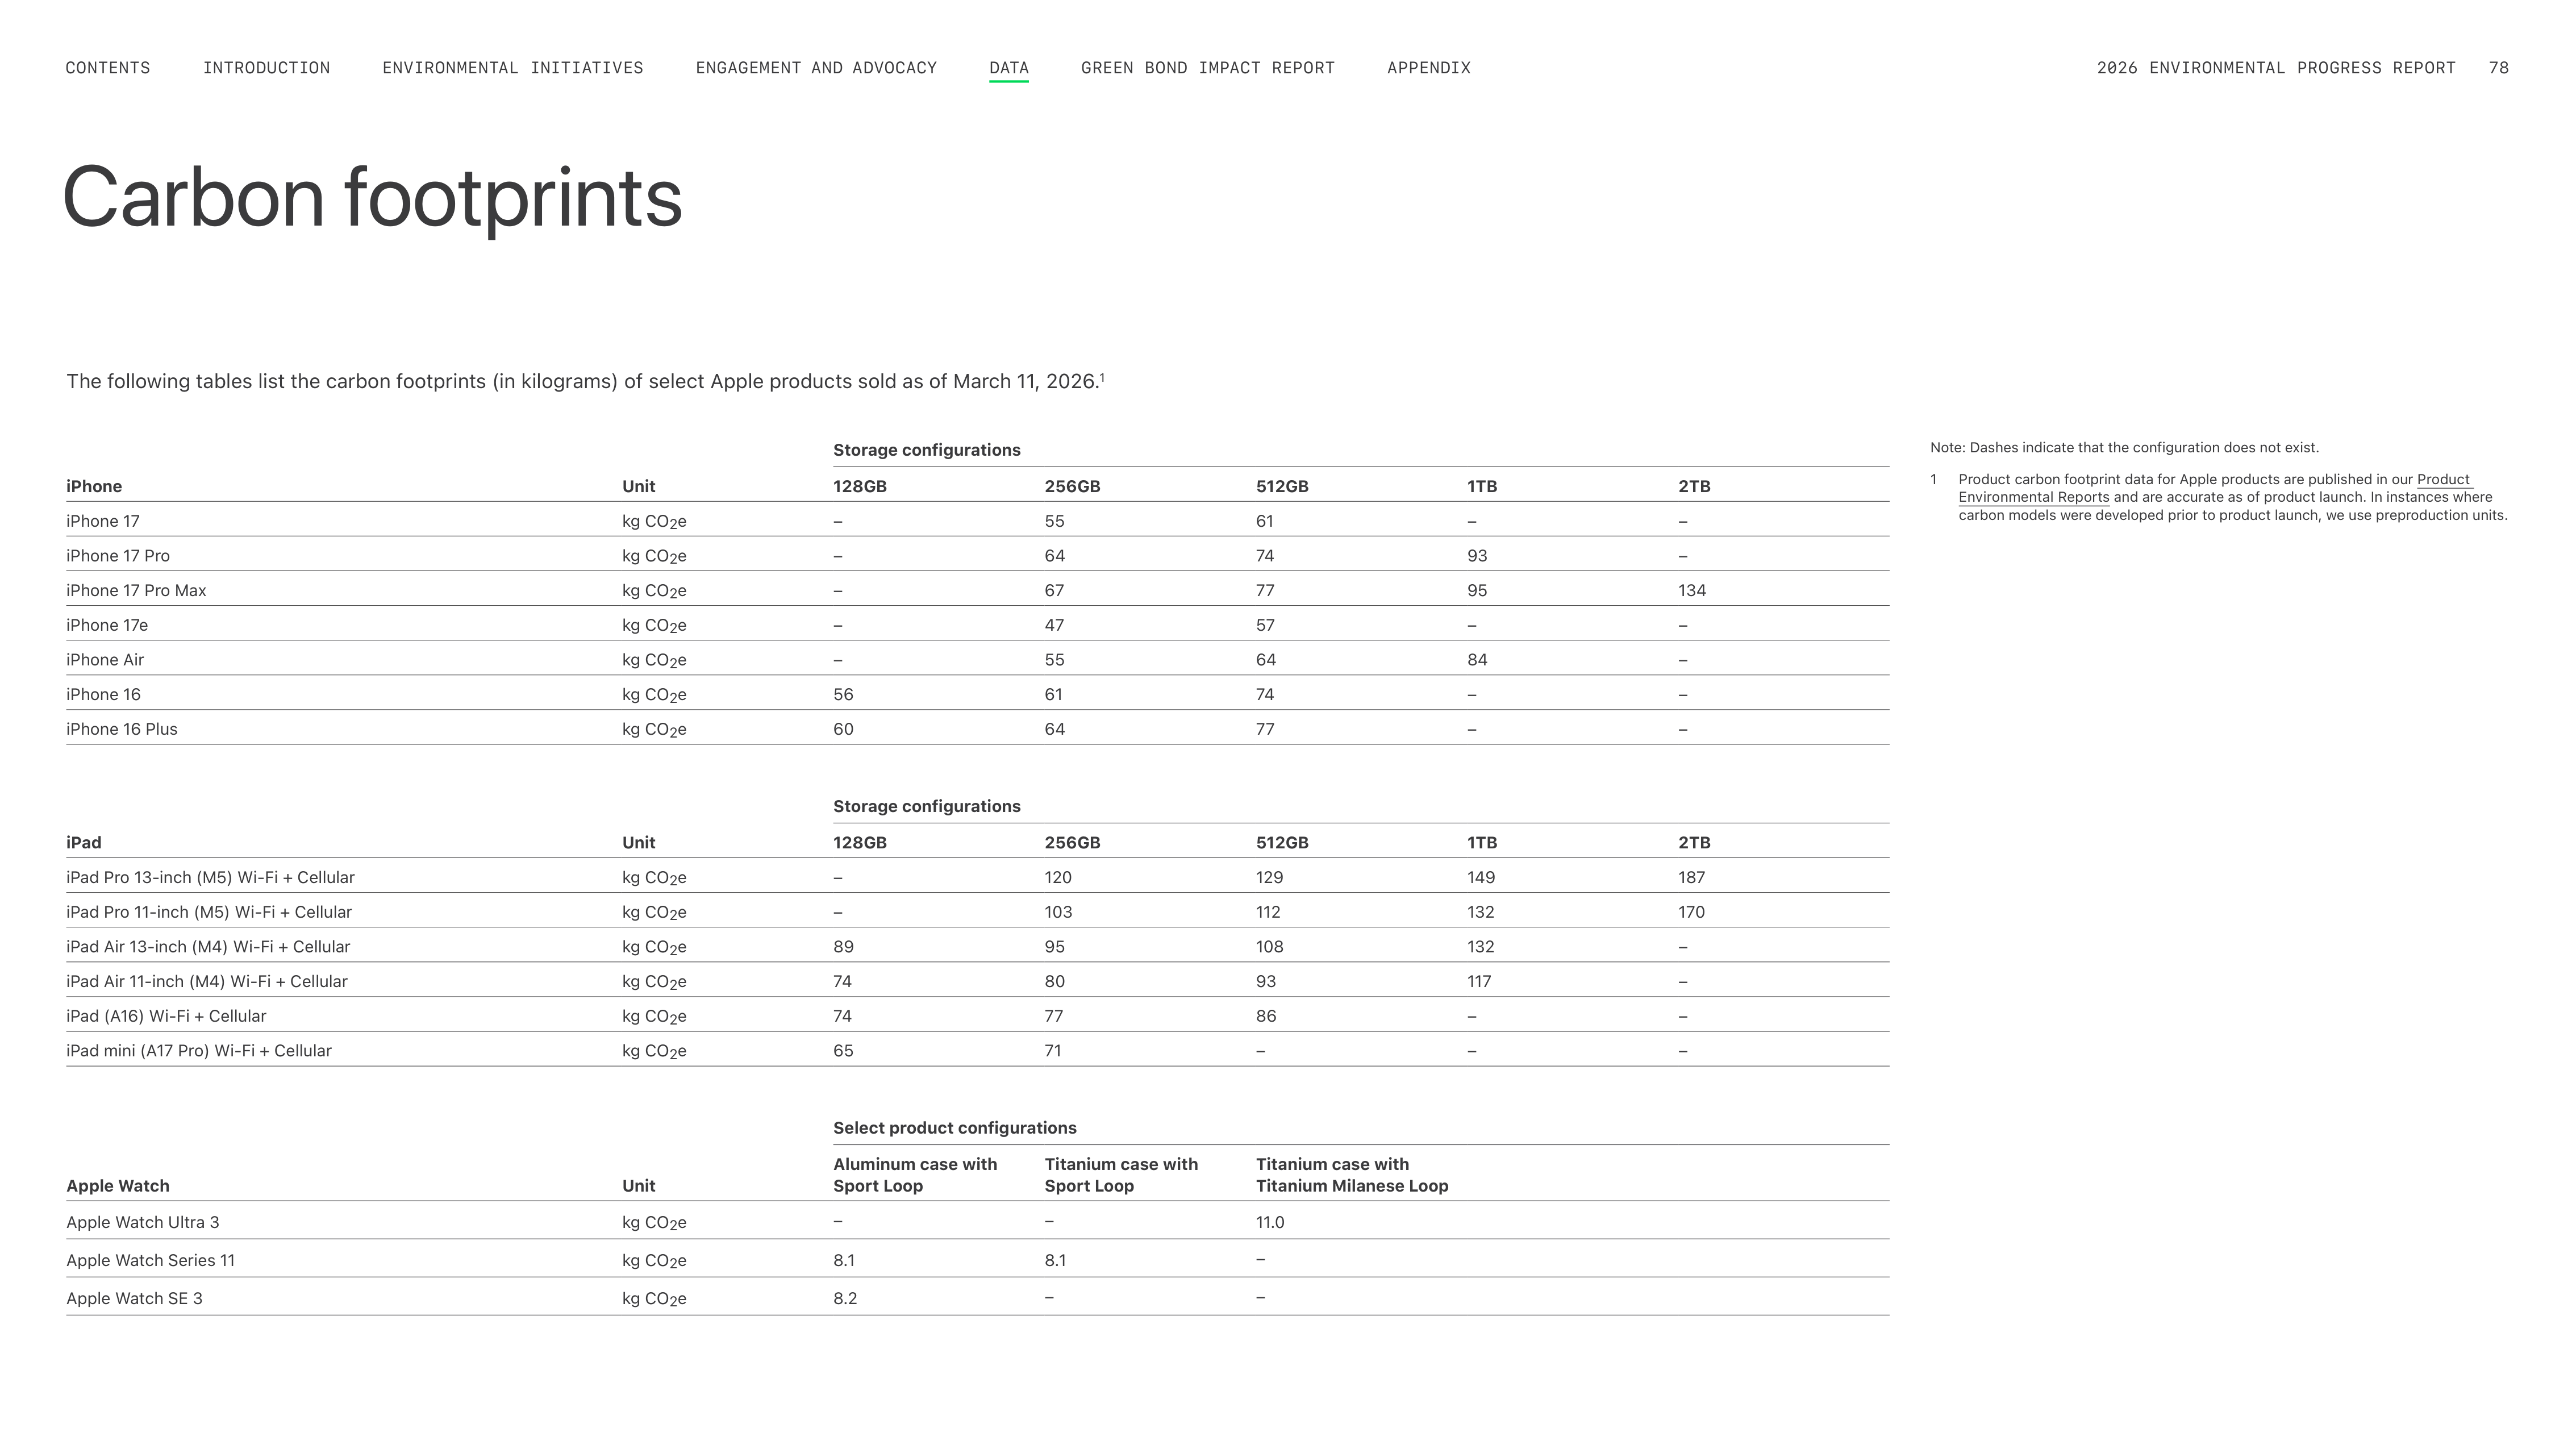The height and width of the screenshot is (1449, 2576).
Task: Select the iPhone Air row label
Action: [x=105, y=660]
